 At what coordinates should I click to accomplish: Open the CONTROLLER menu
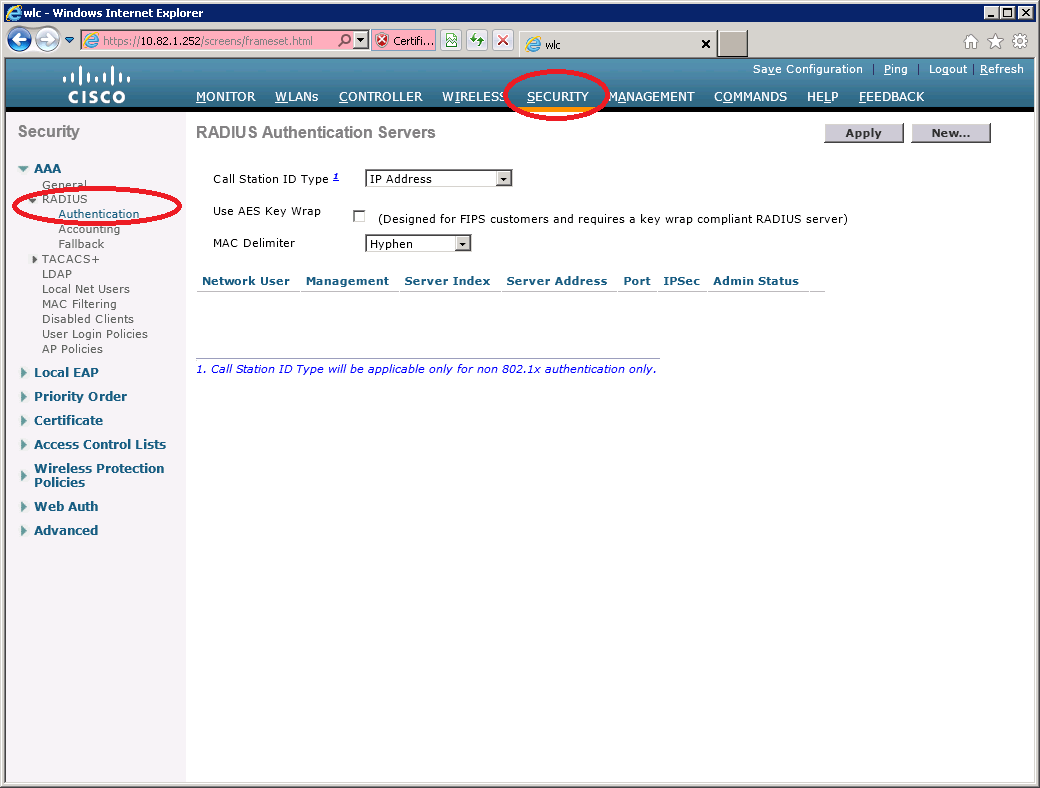pyautogui.click(x=381, y=97)
